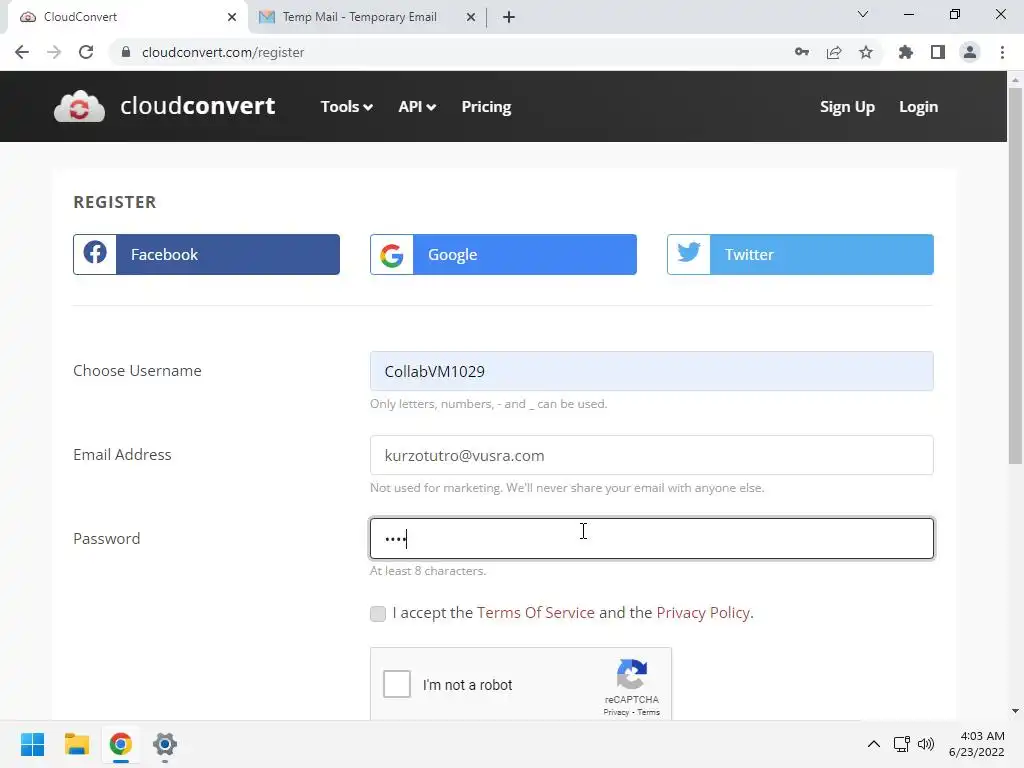
Task: Click the scrollbar up arrow
Action: pyautogui.click(x=1015, y=80)
